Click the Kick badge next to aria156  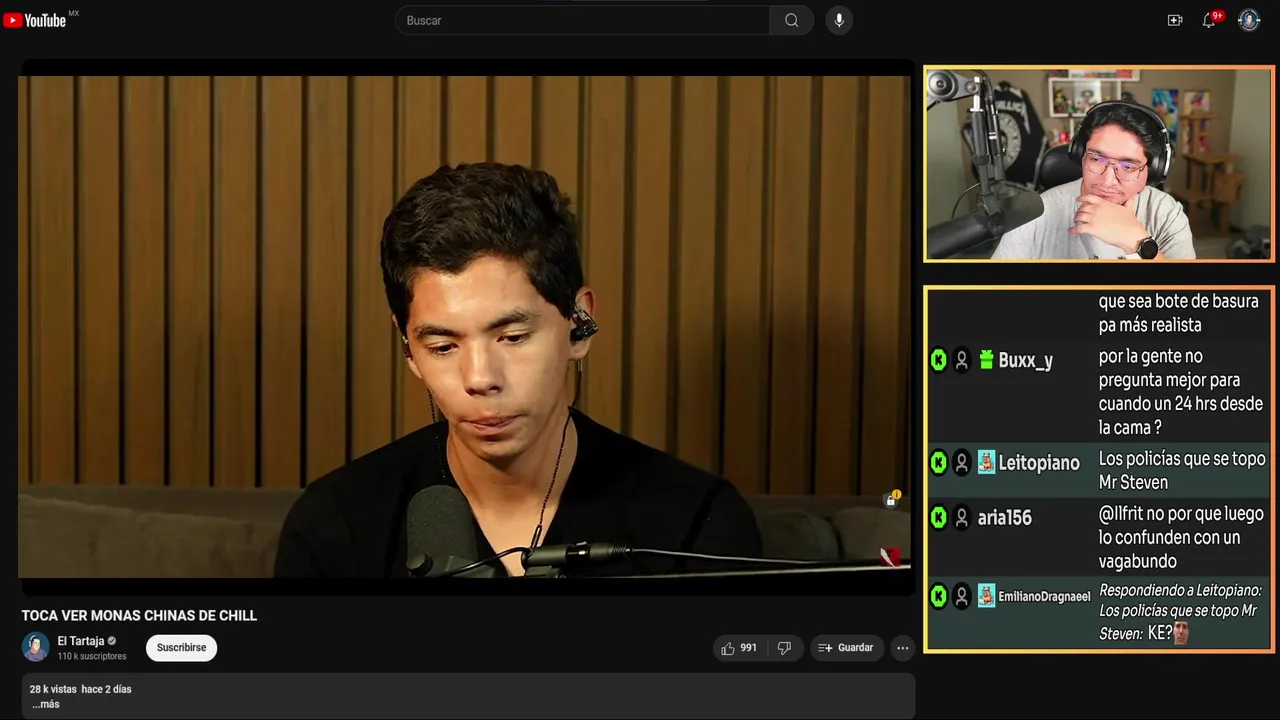[x=938, y=517]
